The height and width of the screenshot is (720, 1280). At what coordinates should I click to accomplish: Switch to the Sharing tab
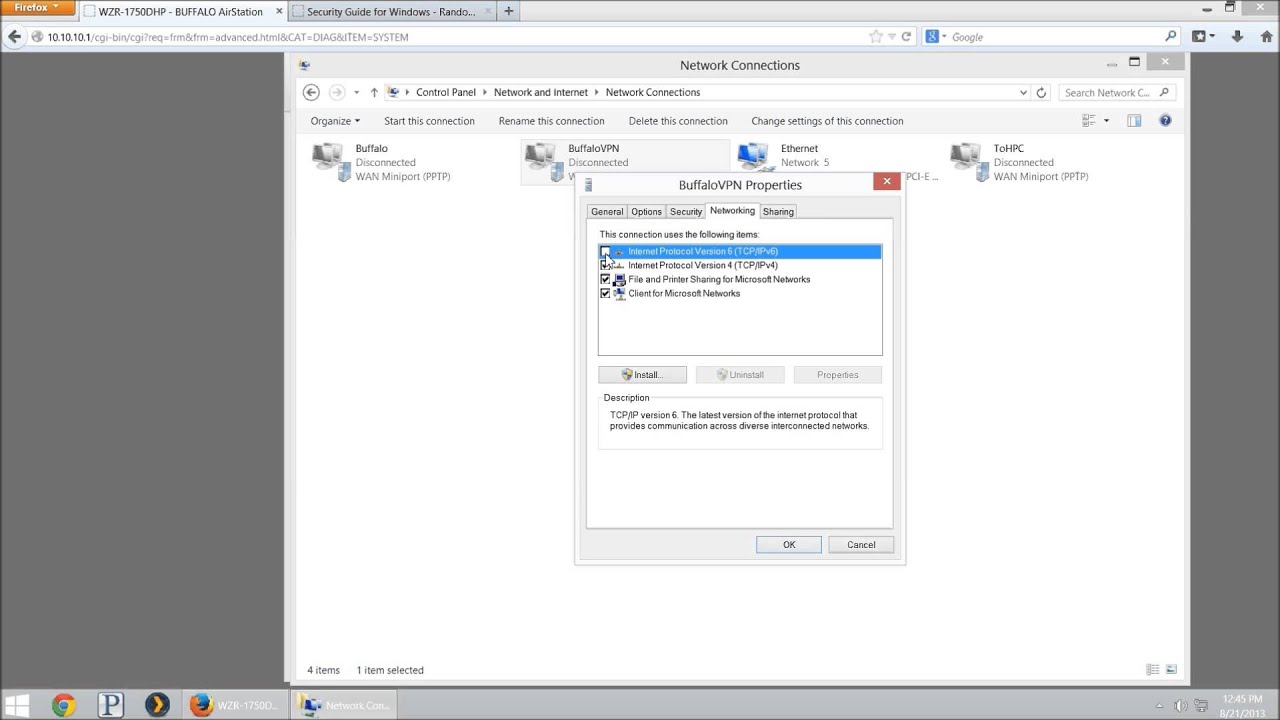(778, 212)
